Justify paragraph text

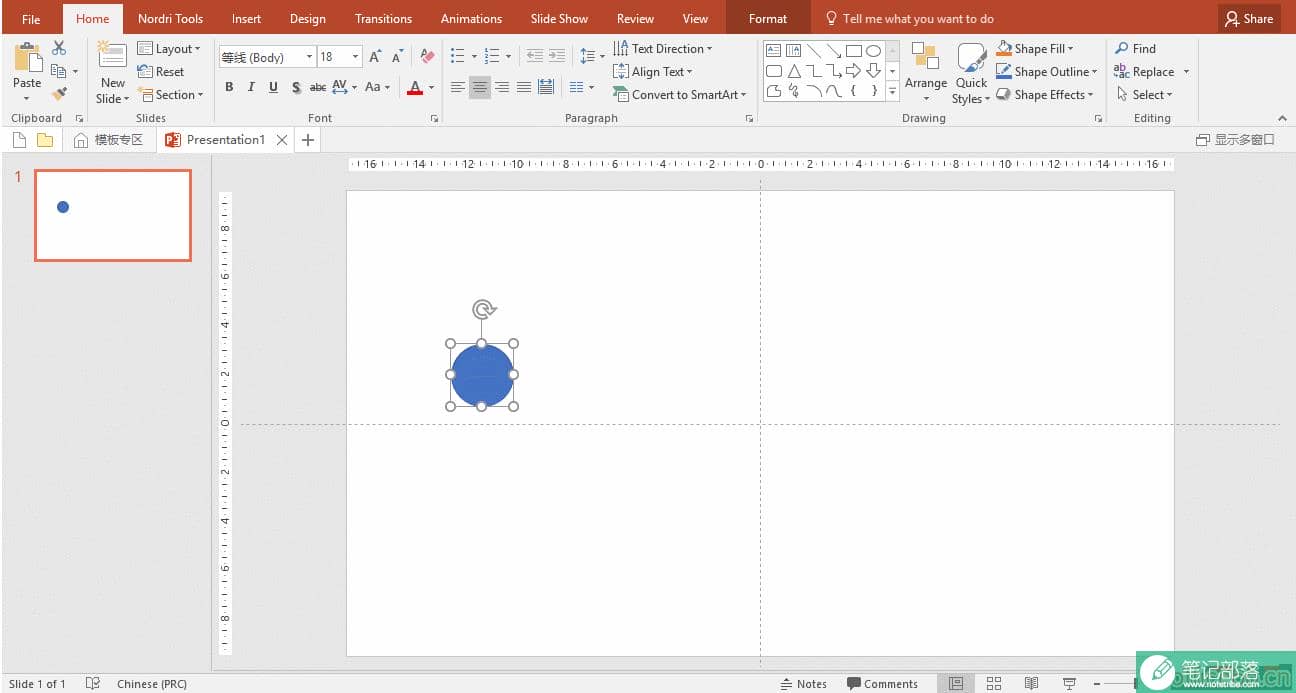(x=524, y=88)
